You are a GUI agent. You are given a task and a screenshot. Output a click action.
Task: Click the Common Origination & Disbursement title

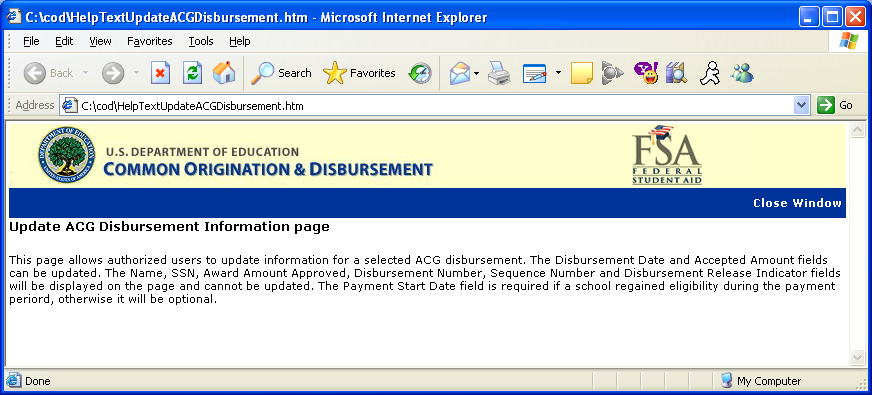[x=267, y=169]
